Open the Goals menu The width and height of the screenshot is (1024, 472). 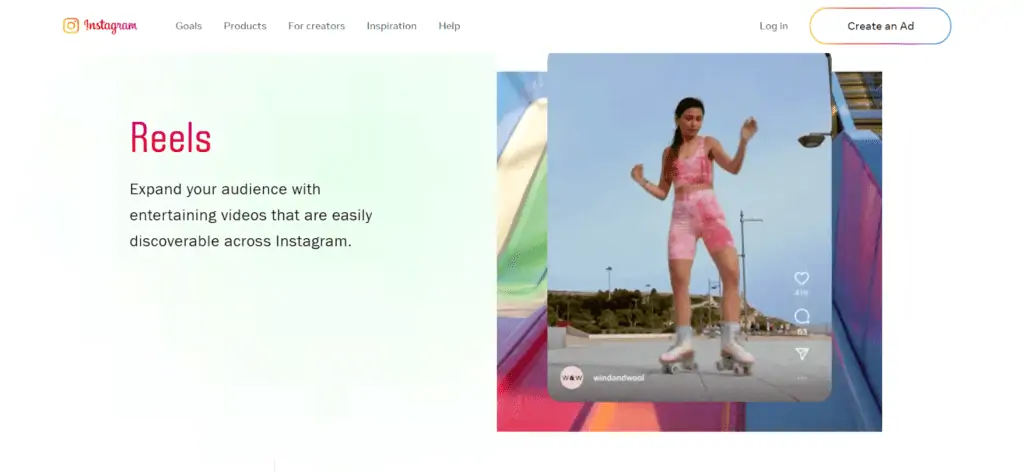pyautogui.click(x=188, y=26)
